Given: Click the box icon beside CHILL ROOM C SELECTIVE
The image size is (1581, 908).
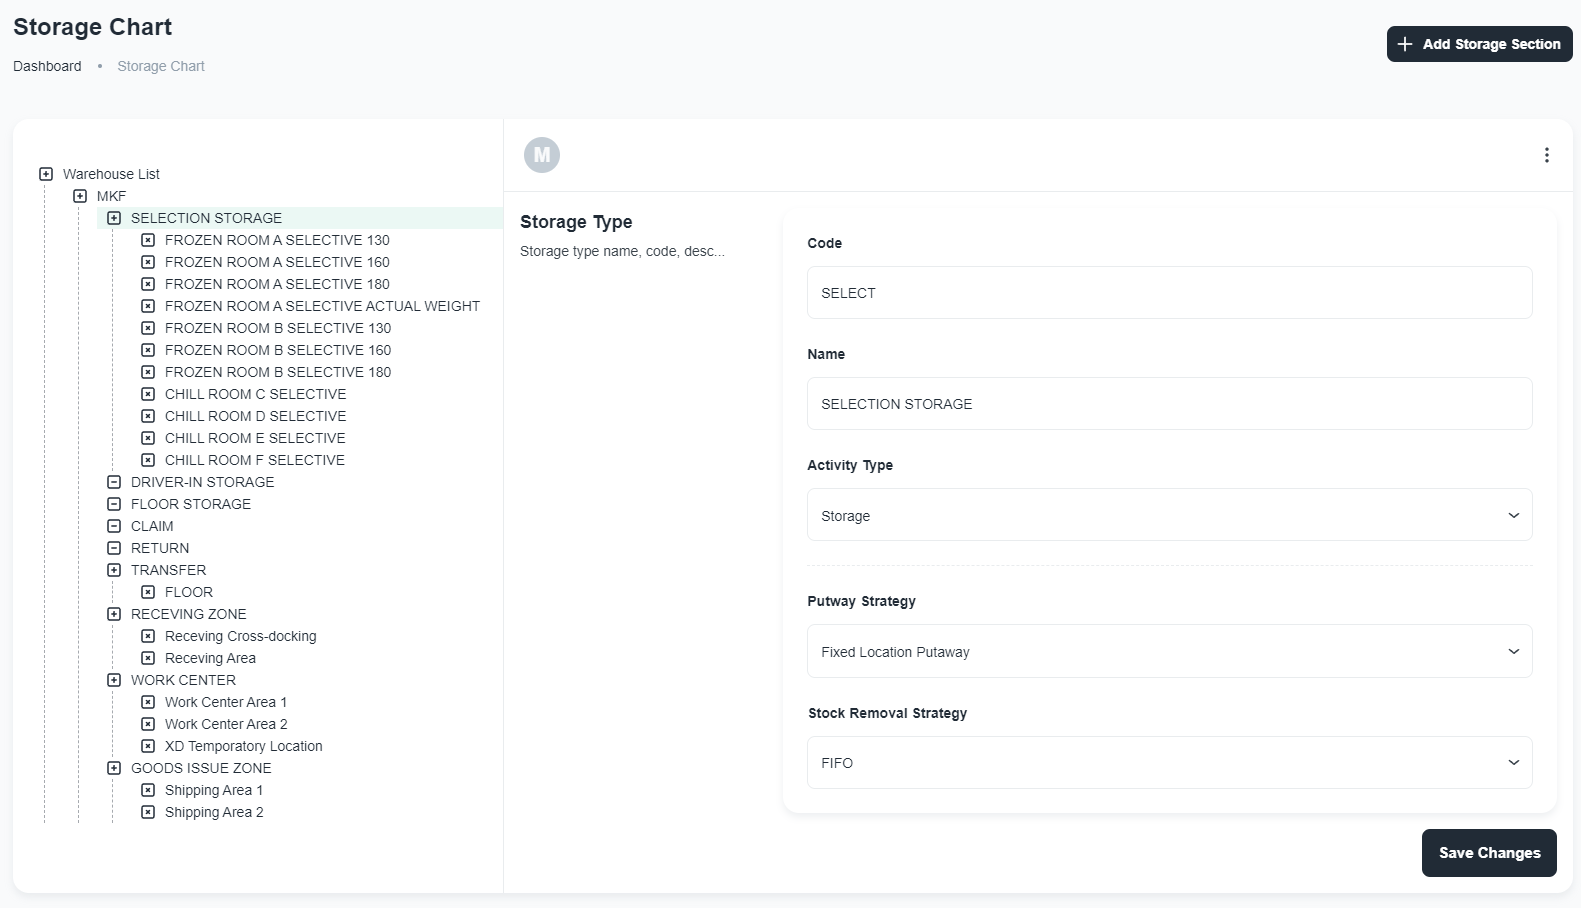Looking at the screenshot, I should (148, 394).
